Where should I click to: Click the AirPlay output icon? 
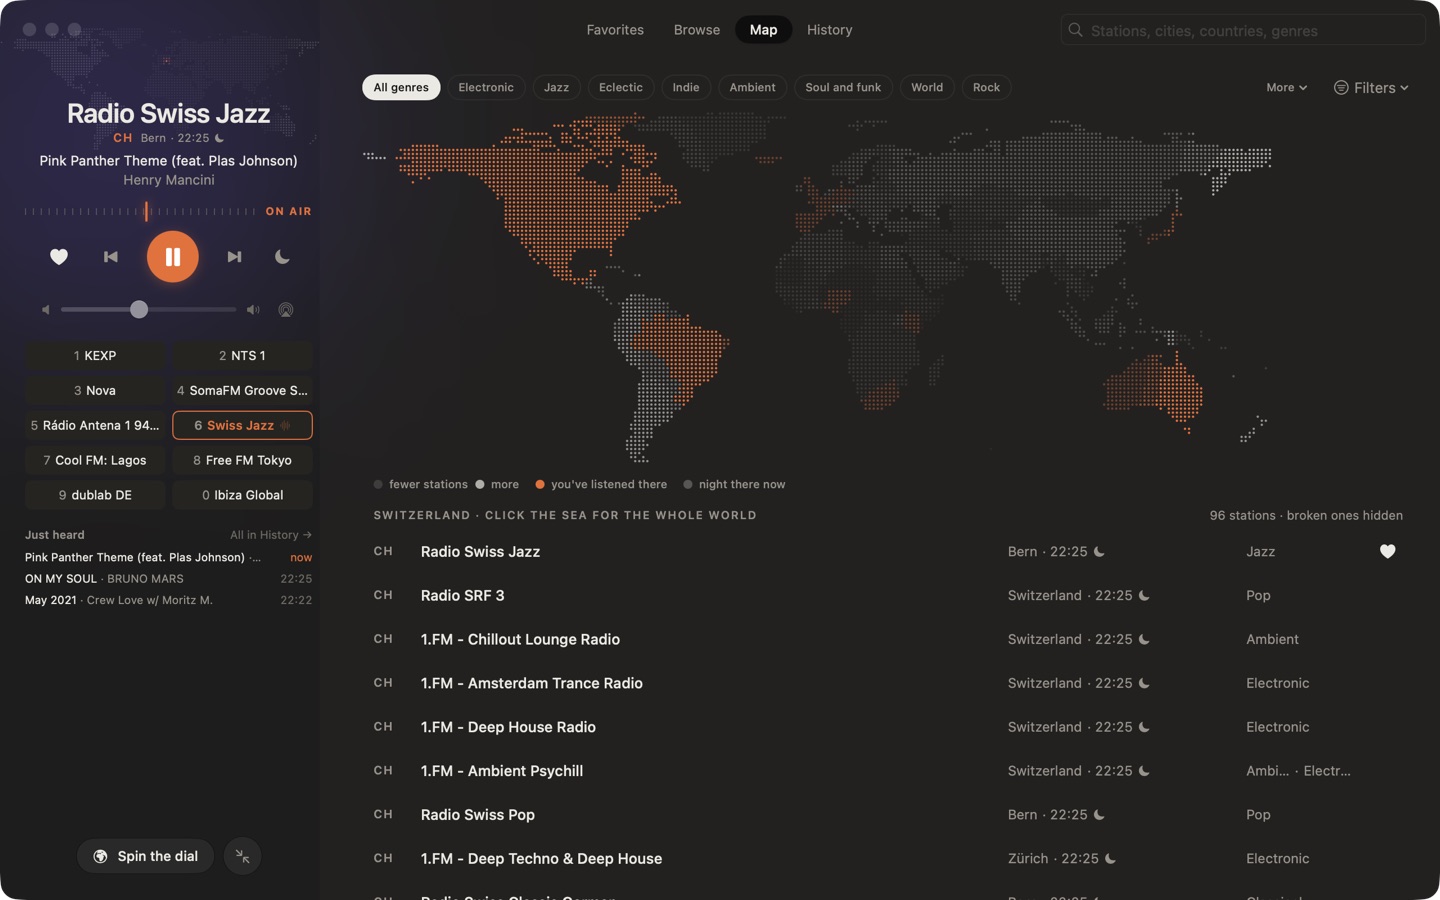[x=286, y=310]
